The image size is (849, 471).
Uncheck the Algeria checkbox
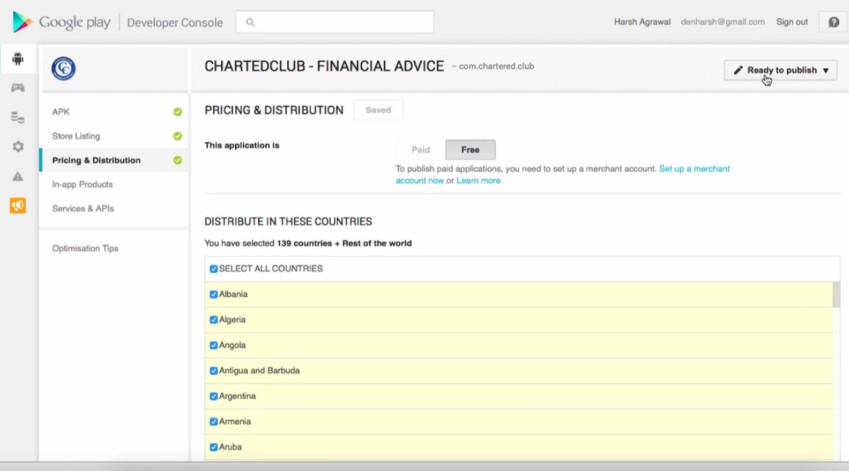[213, 320]
